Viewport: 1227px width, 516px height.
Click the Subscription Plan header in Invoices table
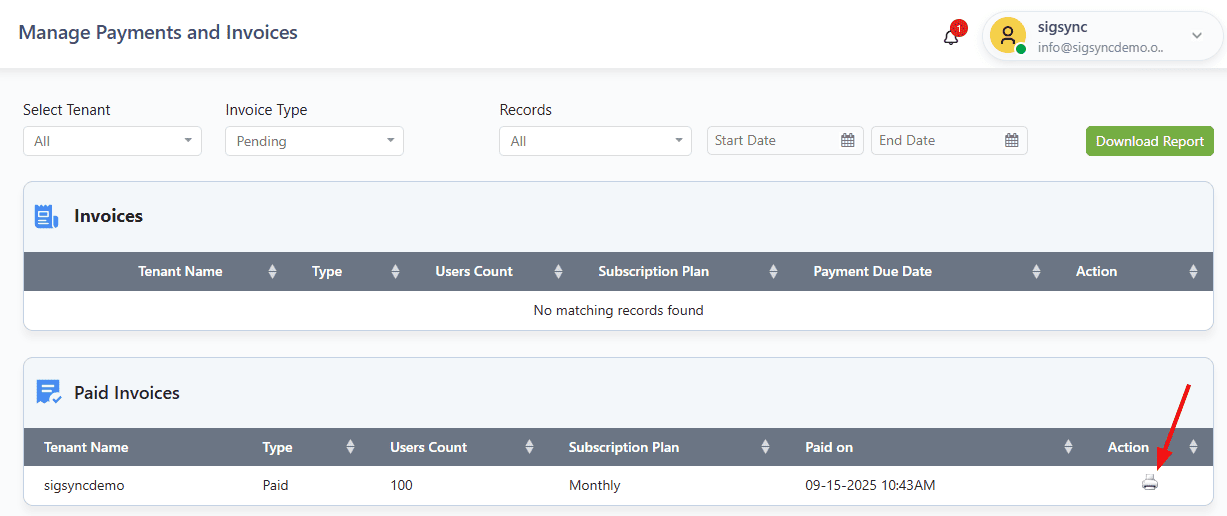(653, 272)
